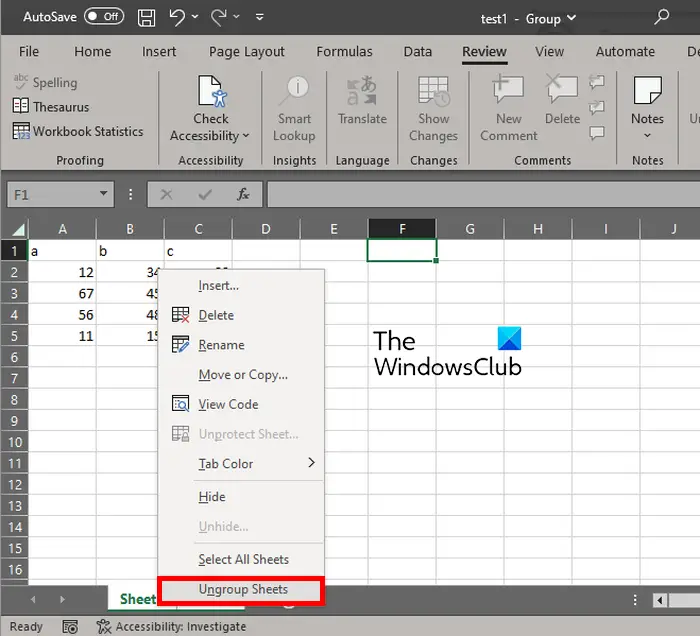
Task: Select column G header
Action: [470, 229]
